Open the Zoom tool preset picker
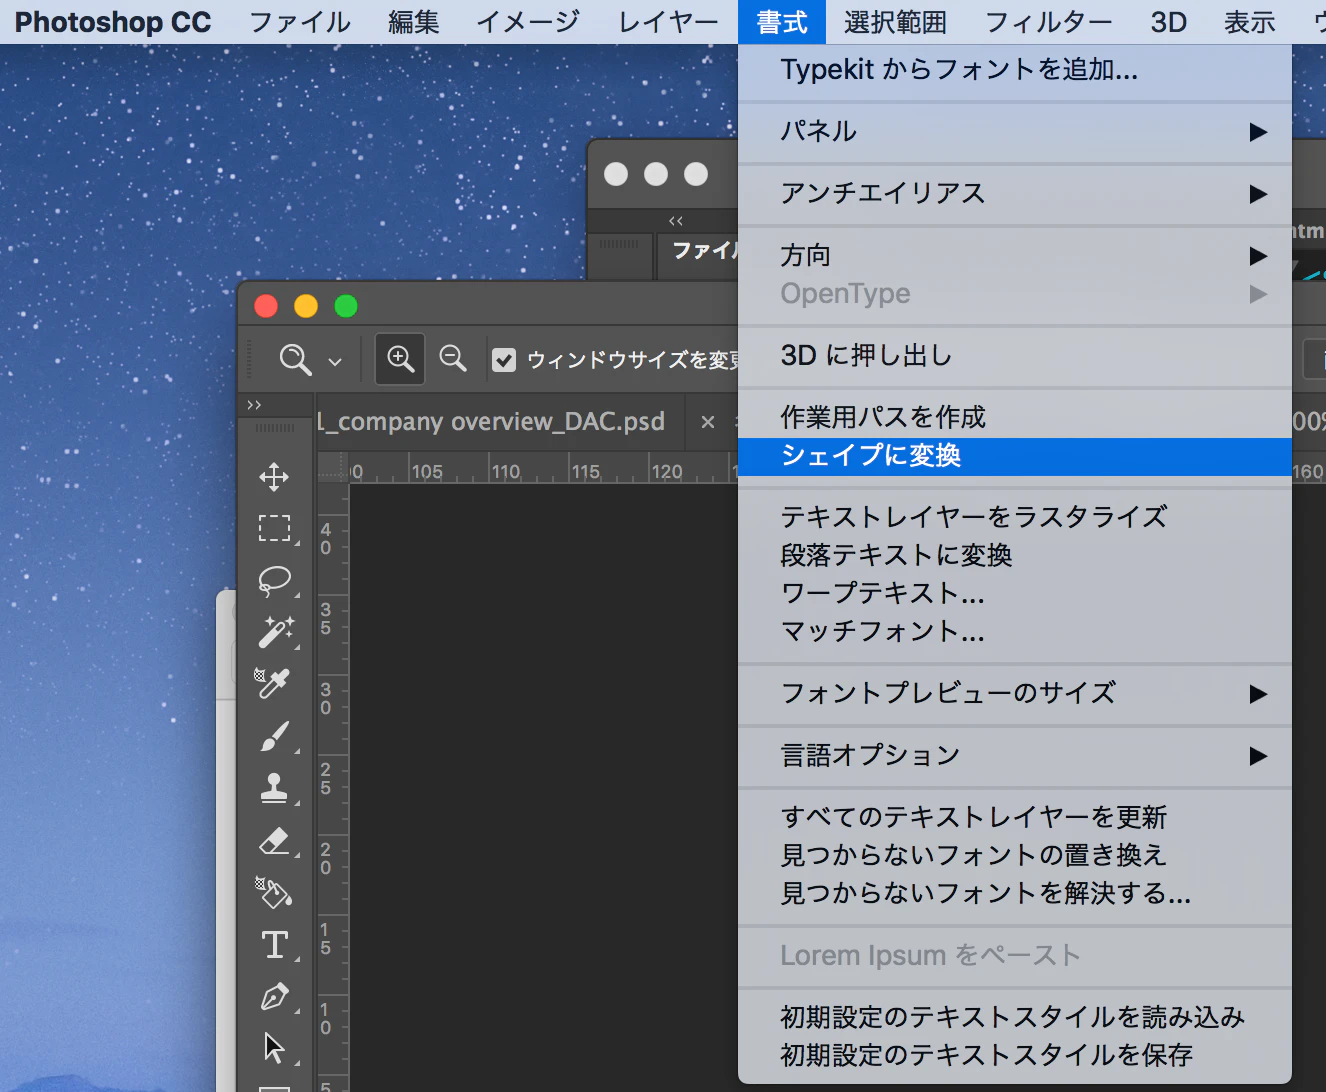The height and width of the screenshot is (1092, 1326). 335,361
